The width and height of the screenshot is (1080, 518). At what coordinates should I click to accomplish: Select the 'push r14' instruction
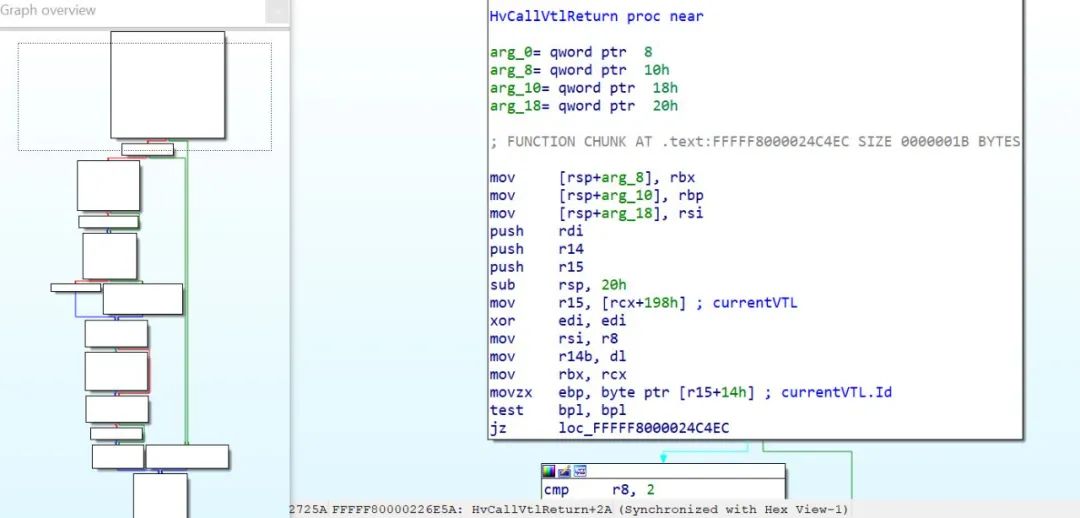537,249
